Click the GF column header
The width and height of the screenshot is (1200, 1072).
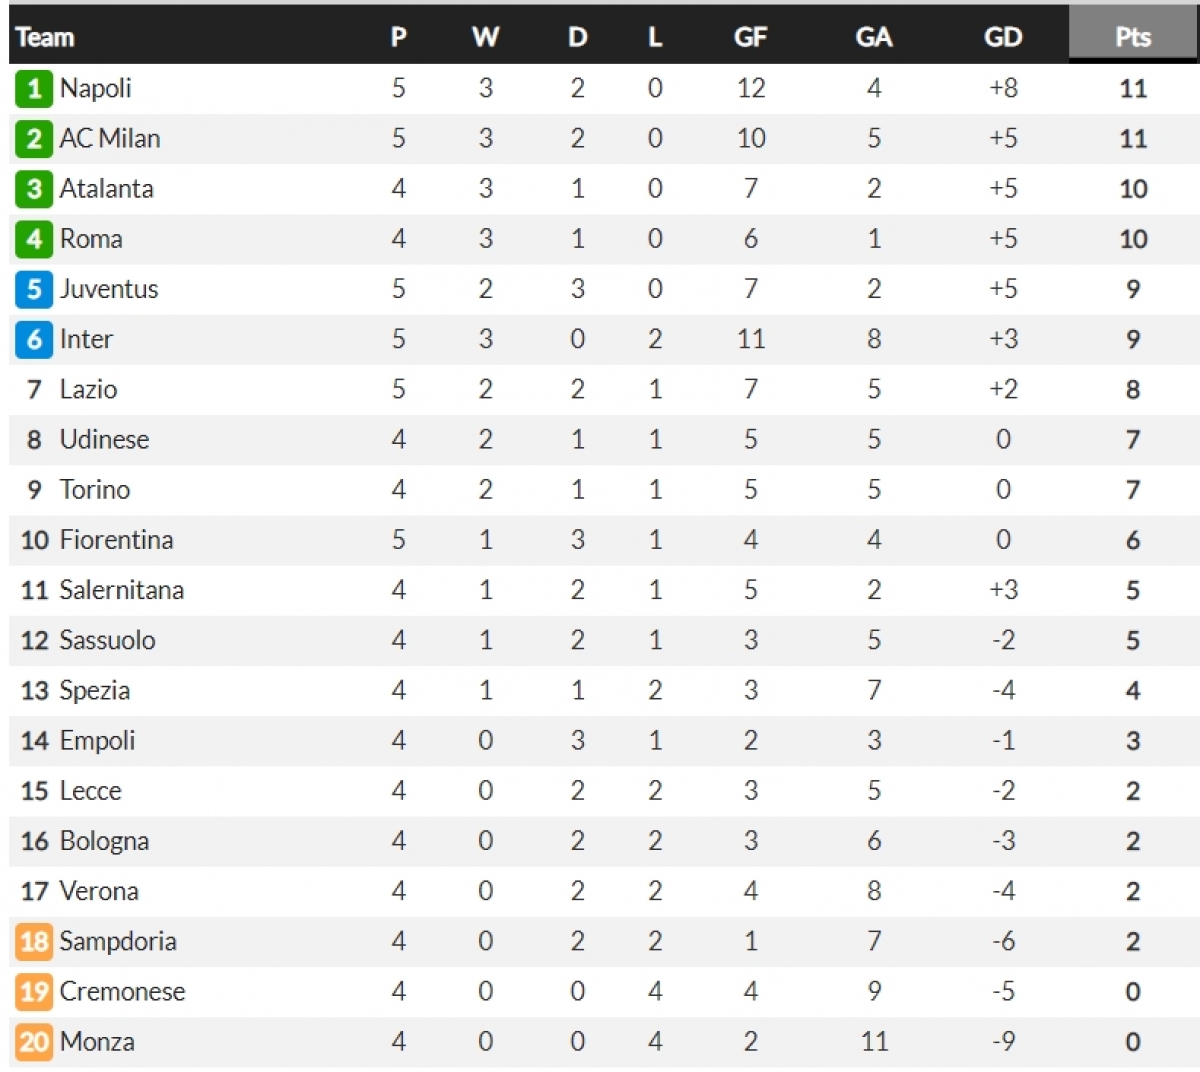750,37
